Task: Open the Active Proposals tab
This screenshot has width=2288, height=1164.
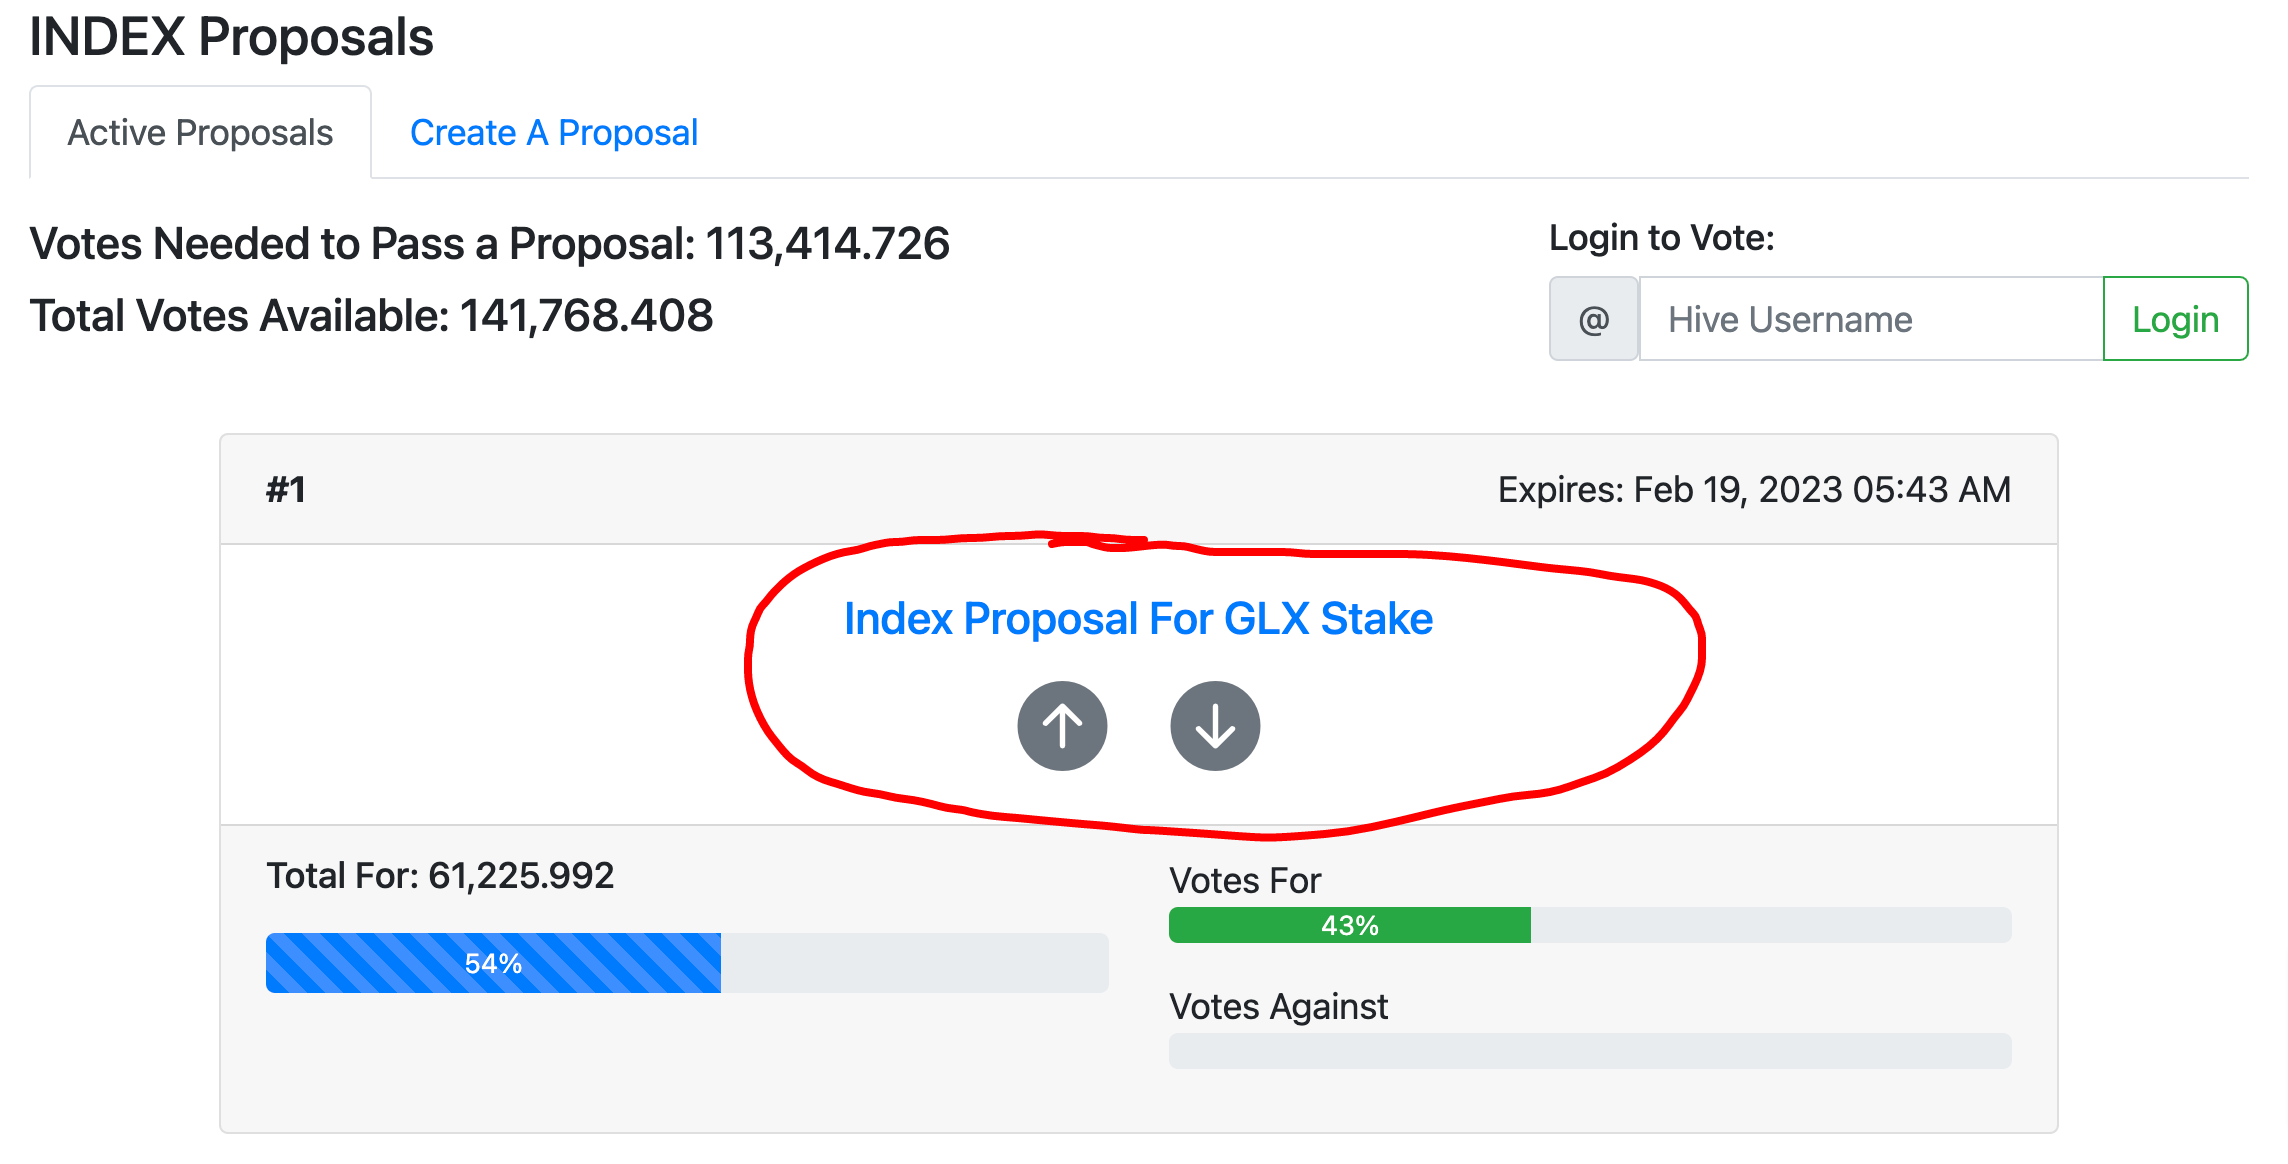Action: pyautogui.click(x=200, y=132)
